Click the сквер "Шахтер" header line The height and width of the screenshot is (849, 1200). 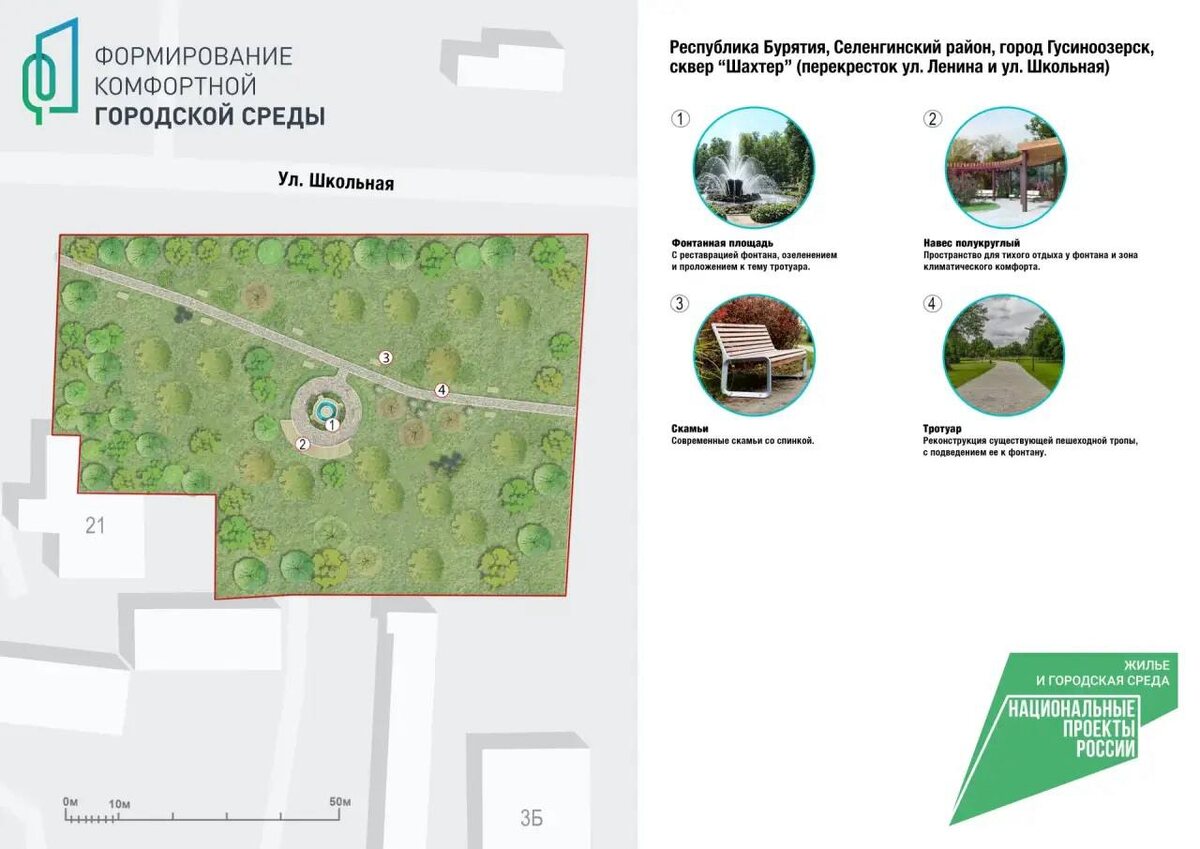(889, 68)
